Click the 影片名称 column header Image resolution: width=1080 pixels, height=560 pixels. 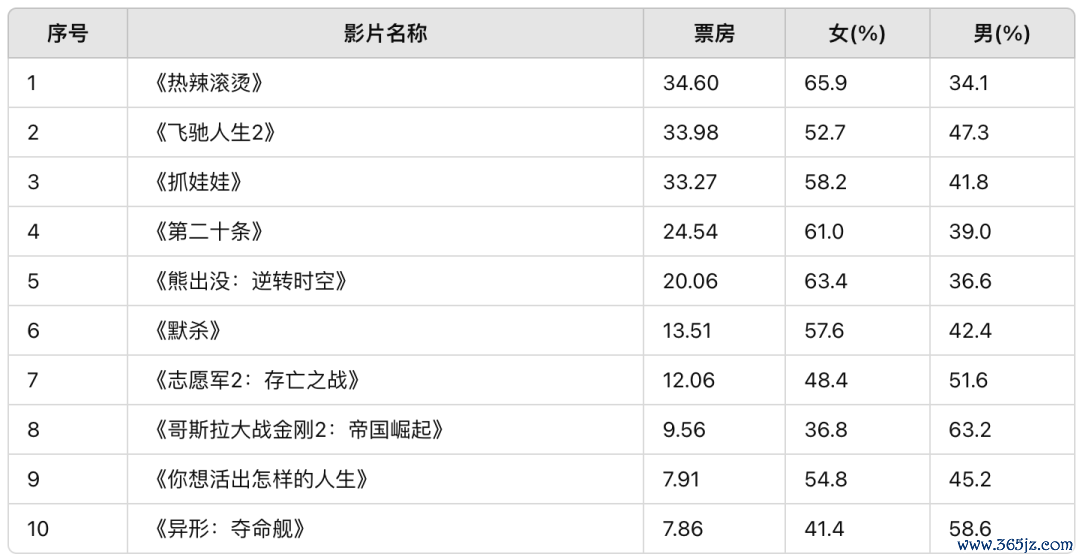pyautogui.click(x=385, y=33)
